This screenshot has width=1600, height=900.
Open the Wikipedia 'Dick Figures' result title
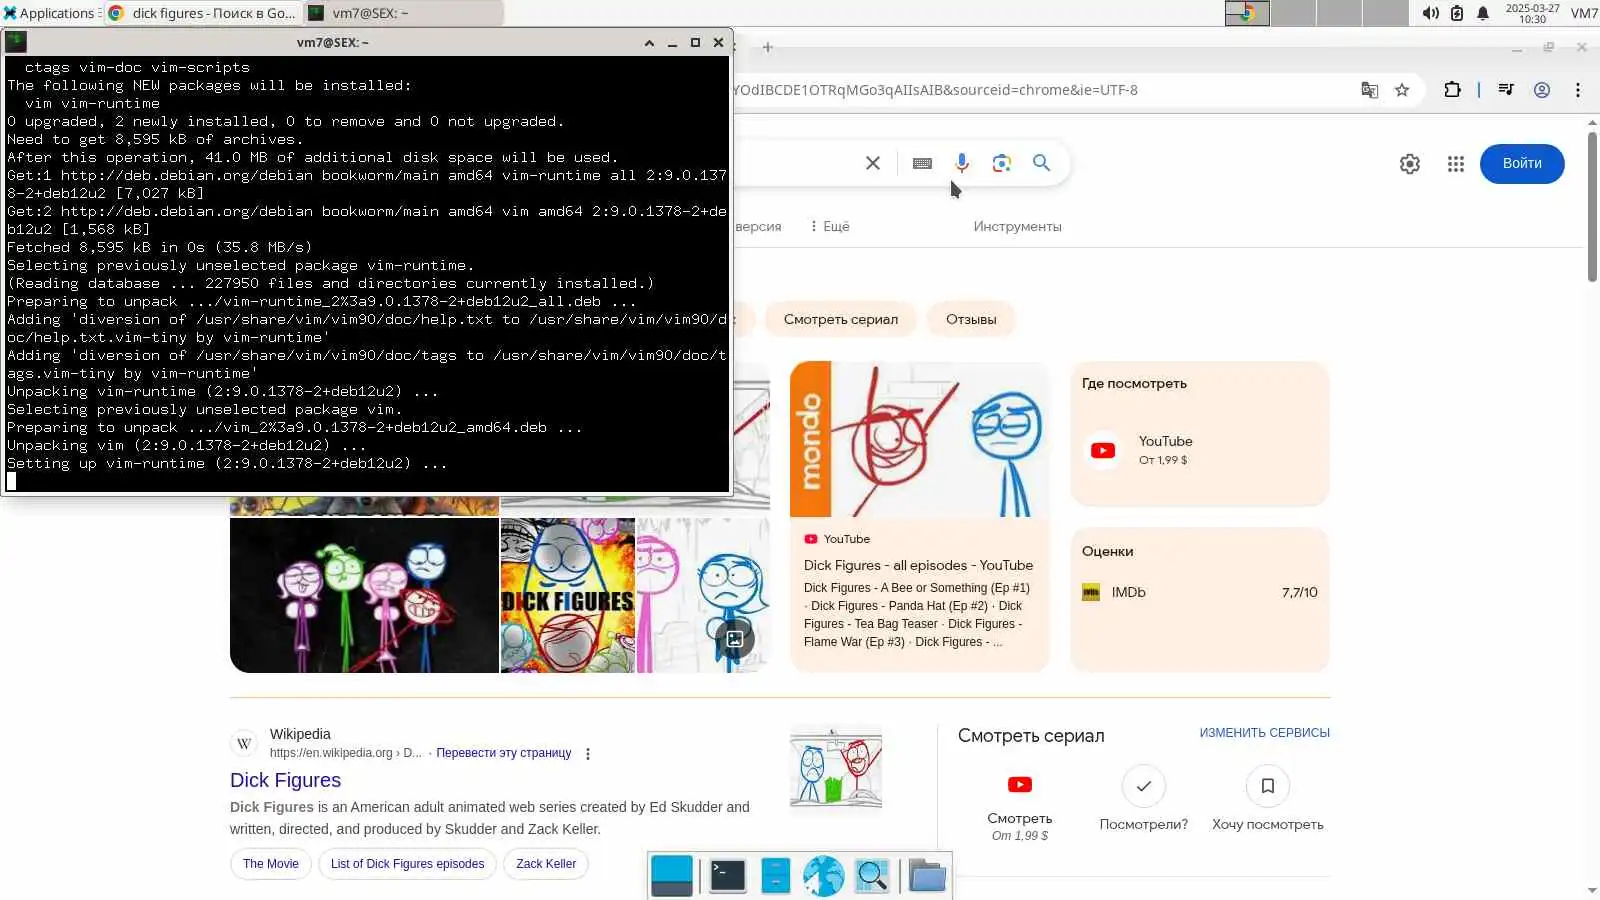(285, 781)
